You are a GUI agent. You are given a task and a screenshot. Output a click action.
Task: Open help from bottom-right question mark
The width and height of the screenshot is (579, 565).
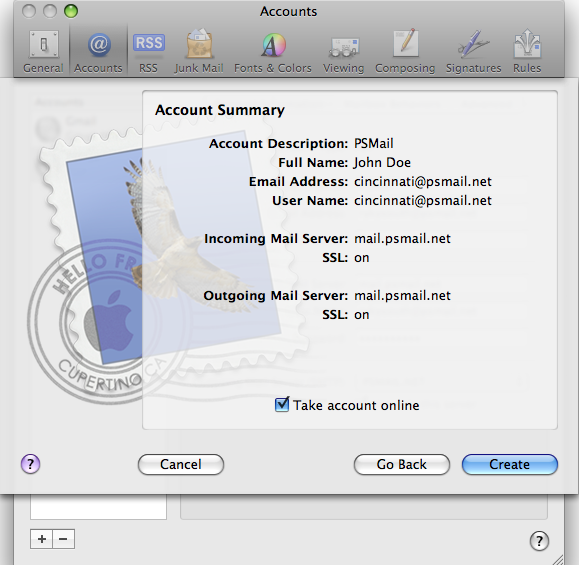point(539,541)
